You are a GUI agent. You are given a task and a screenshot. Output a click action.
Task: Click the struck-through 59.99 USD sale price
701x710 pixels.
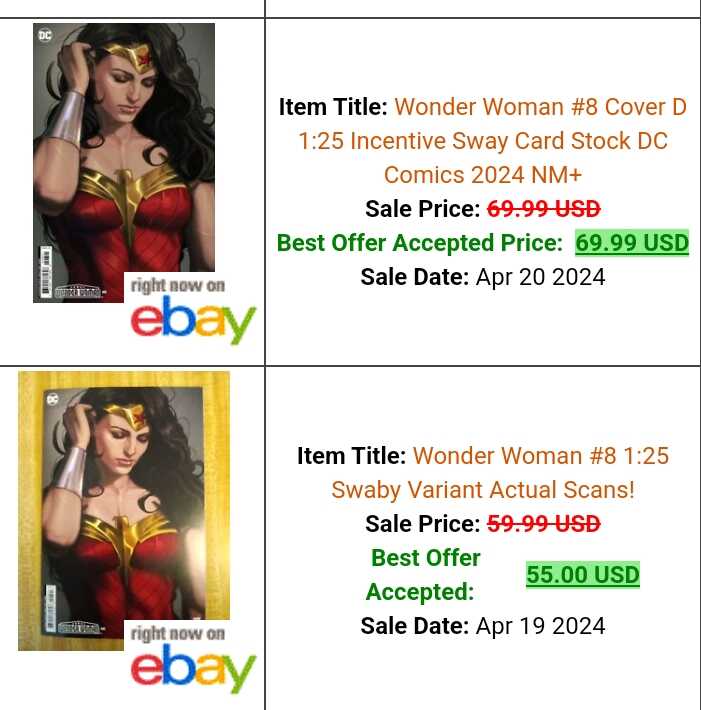pyautogui.click(x=543, y=524)
